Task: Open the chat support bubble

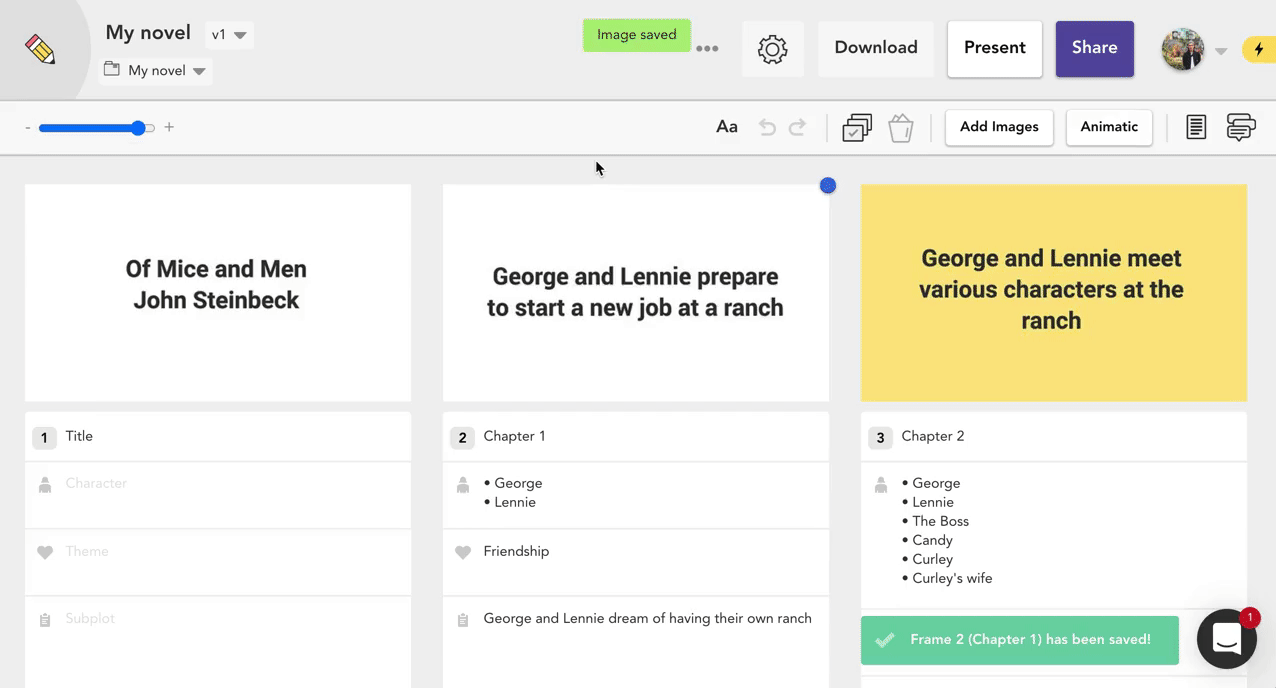Action: pos(1227,638)
